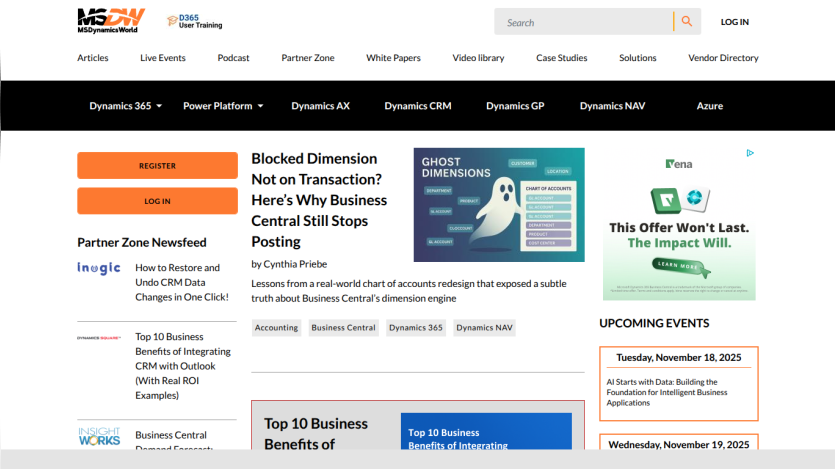This screenshot has width=835, height=469.
Task: Click the Tuesday, November 18, 2025 event date
Action: 678,358
